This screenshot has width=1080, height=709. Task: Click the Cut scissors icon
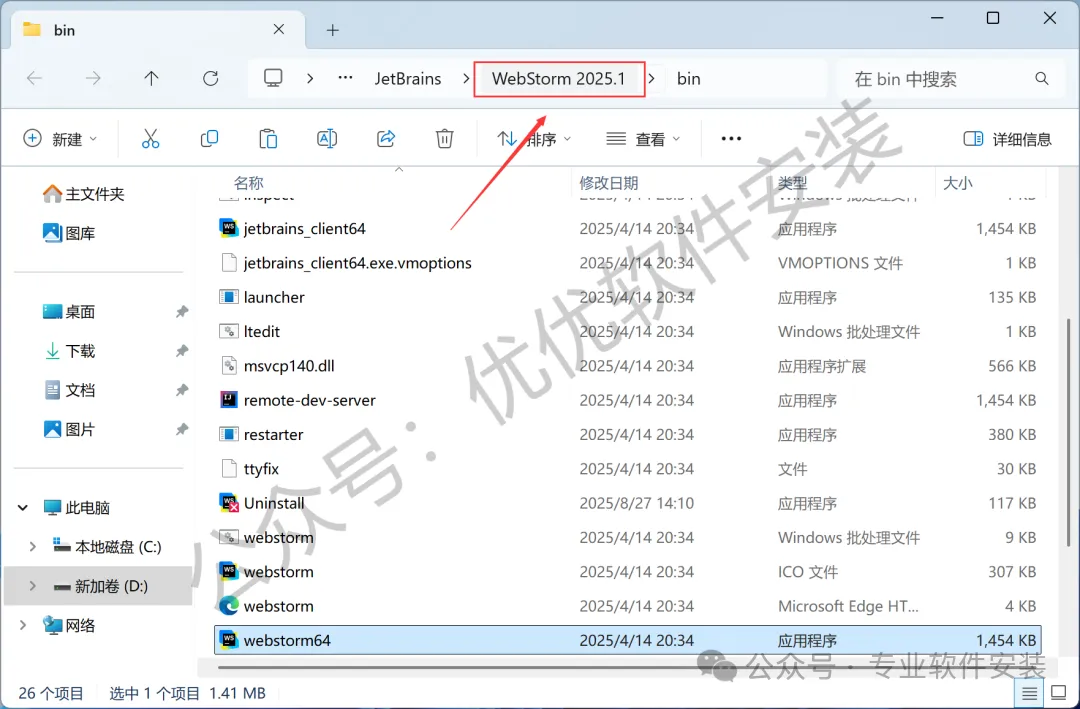tap(150, 138)
